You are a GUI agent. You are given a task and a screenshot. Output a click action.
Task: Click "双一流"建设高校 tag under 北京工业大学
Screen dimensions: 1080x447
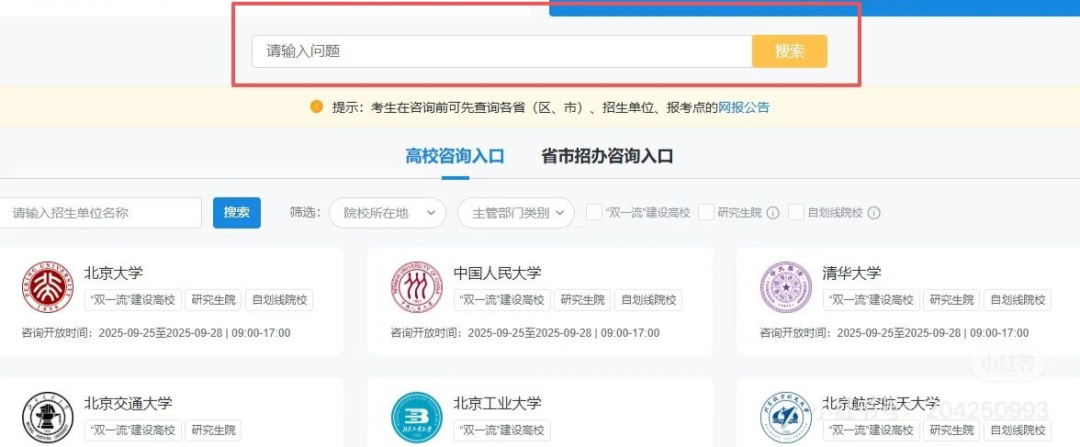click(502, 431)
